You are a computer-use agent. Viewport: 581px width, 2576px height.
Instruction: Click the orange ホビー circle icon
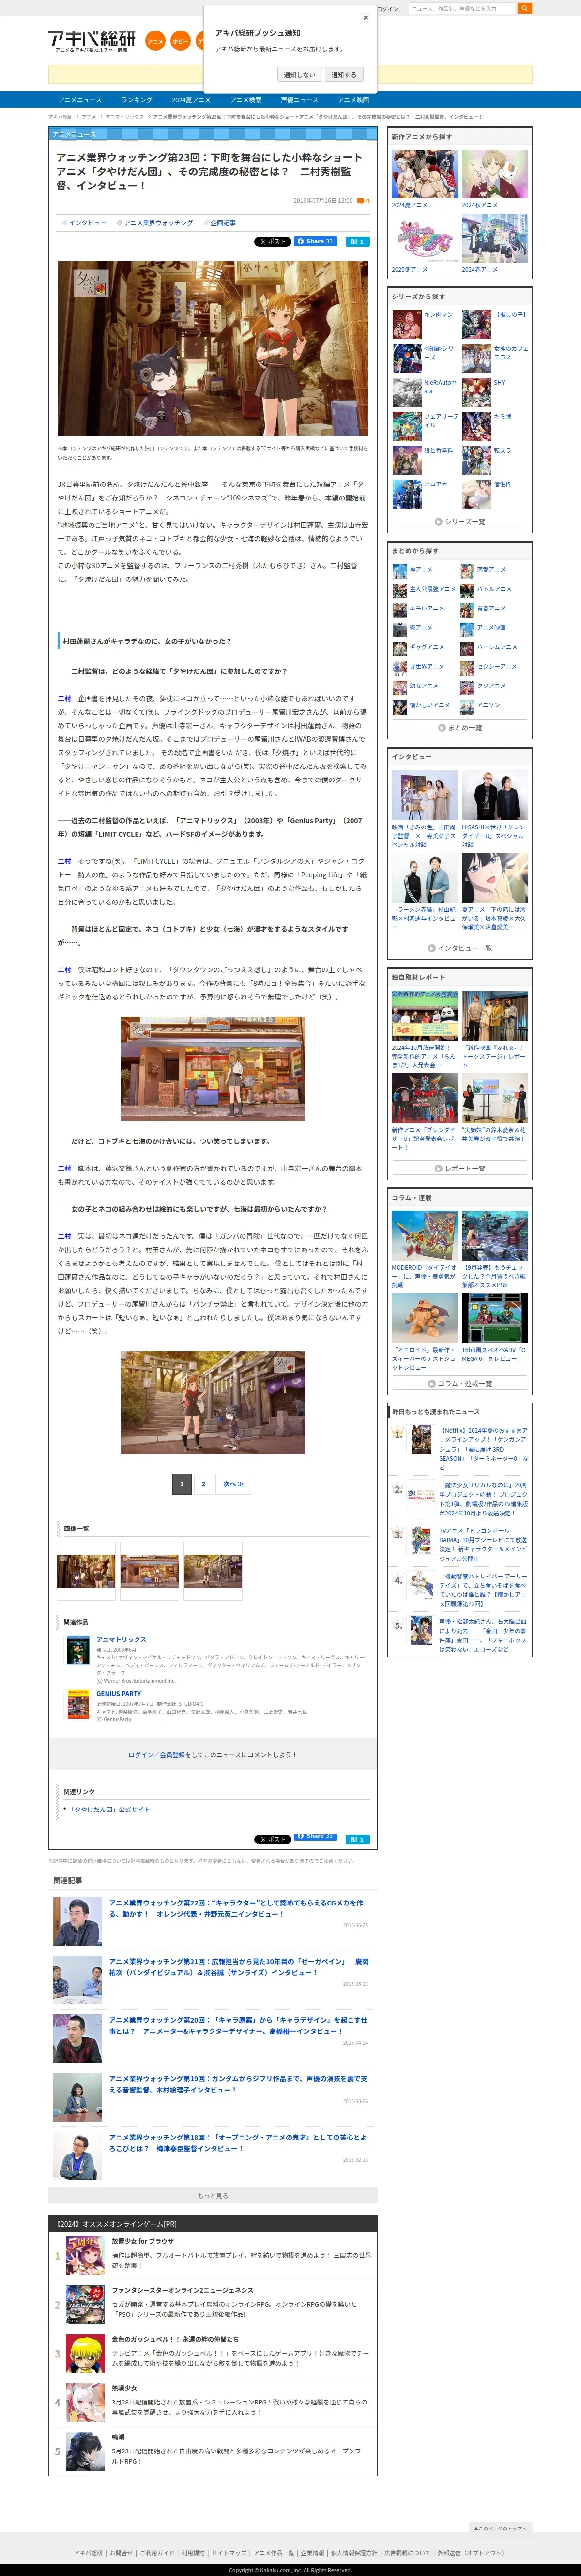point(180,41)
